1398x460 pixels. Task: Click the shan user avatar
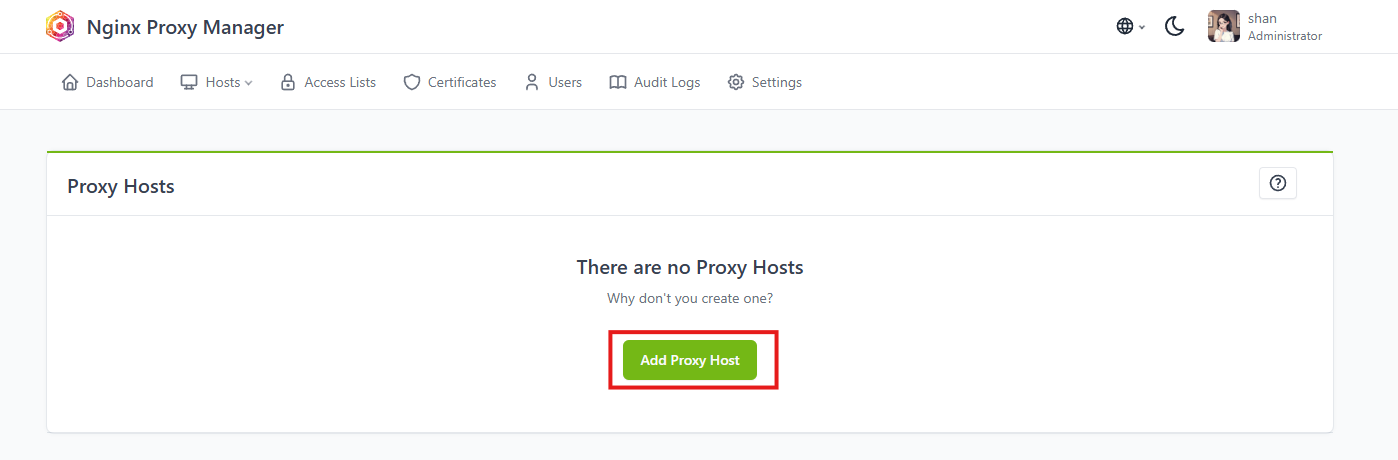point(1224,27)
